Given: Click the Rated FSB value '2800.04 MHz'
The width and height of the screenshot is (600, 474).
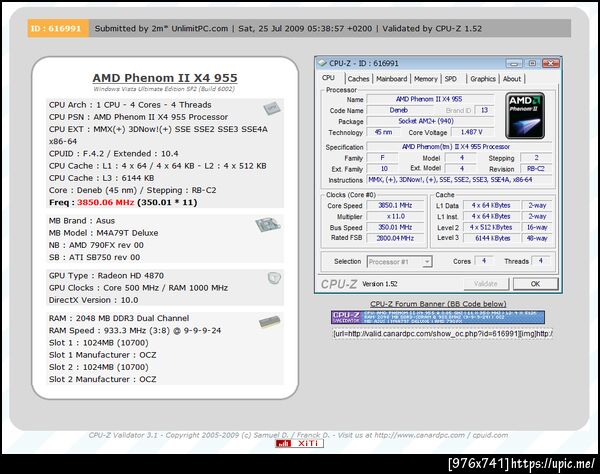Looking at the screenshot, I should point(395,238).
